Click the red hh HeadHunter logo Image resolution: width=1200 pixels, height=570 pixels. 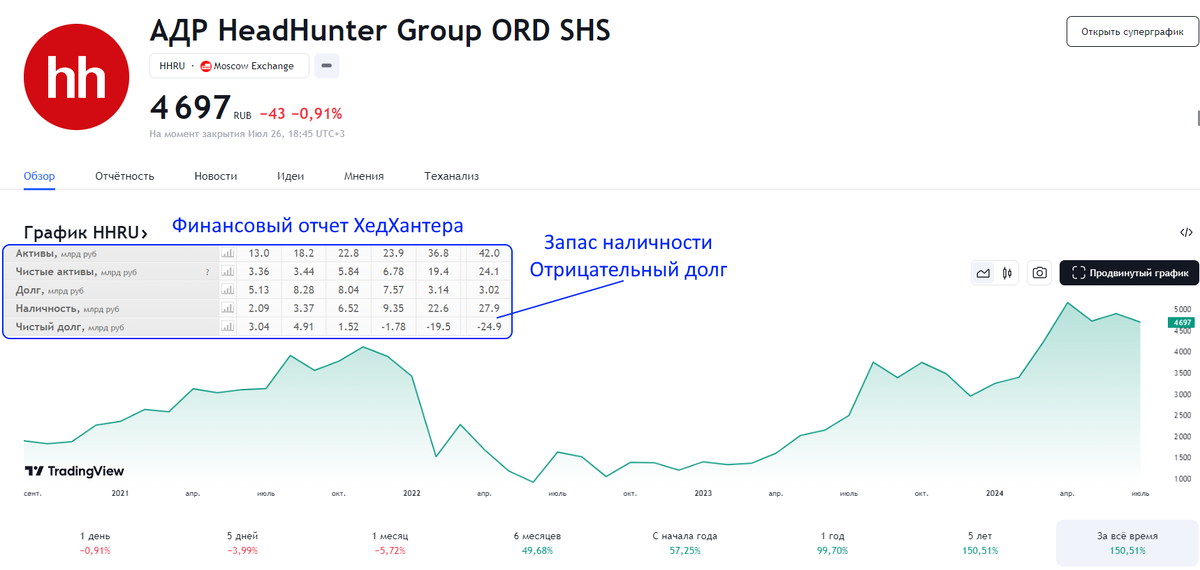pos(78,77)
